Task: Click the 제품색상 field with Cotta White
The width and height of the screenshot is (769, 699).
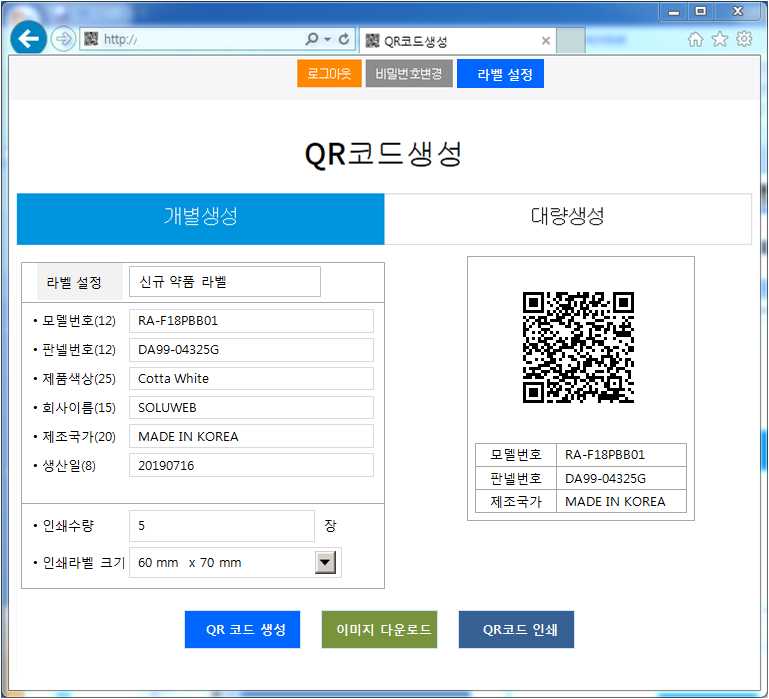Action: tap(251, 379)
